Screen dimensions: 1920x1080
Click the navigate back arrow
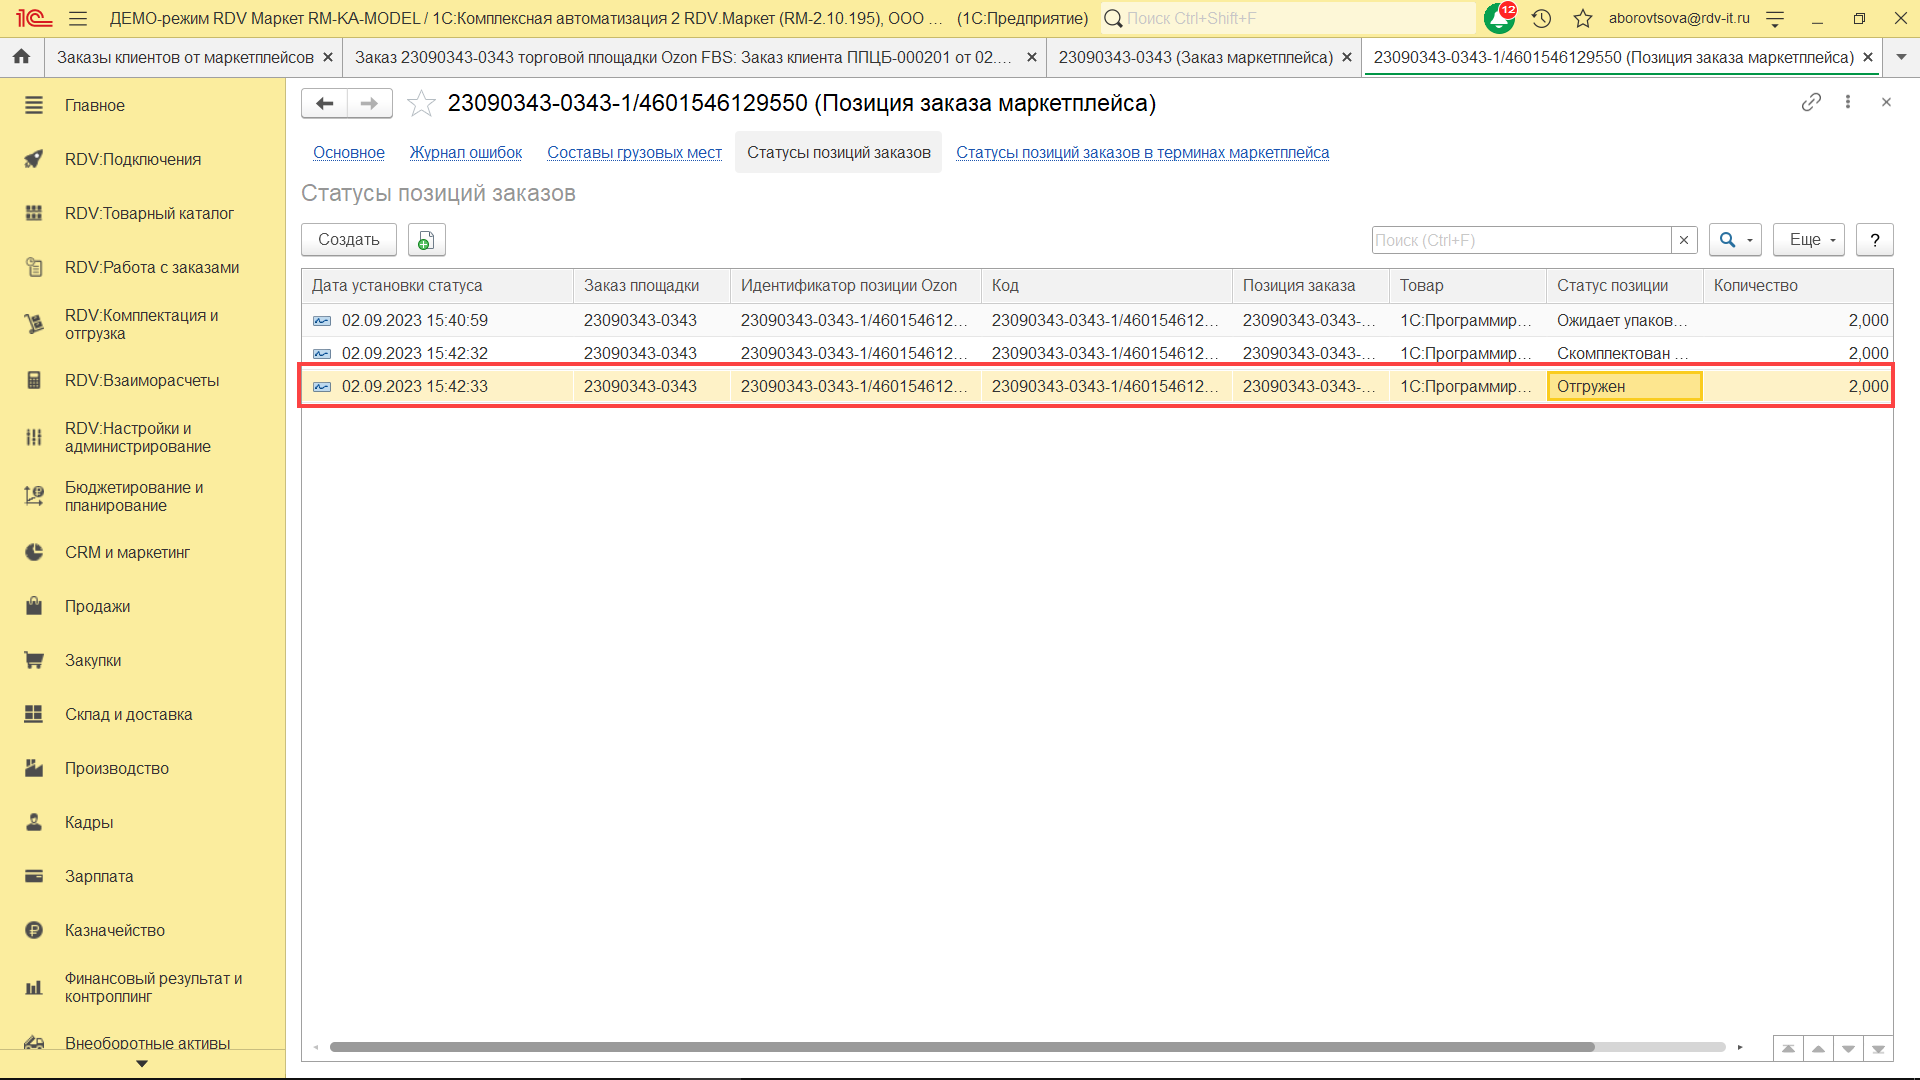click(324, 103)
